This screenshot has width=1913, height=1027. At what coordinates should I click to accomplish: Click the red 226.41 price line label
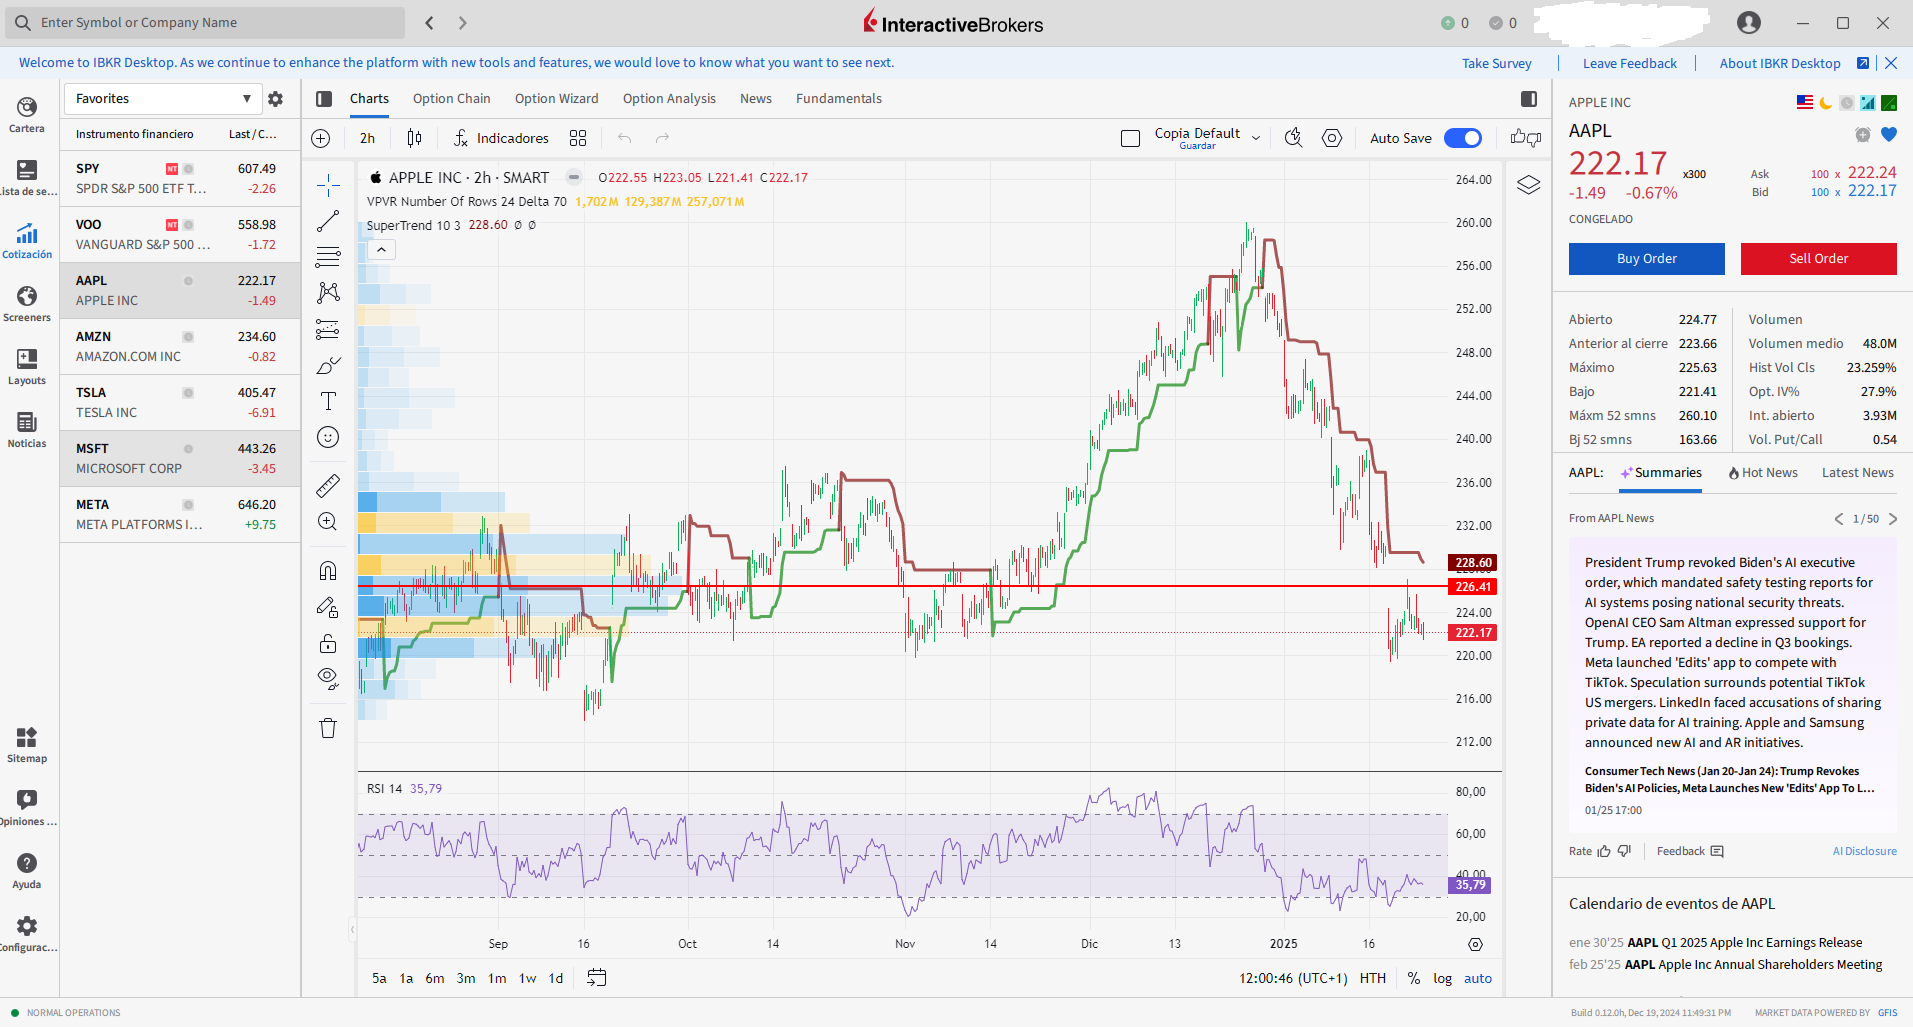pyautogui.click(x=1472, y=587)
